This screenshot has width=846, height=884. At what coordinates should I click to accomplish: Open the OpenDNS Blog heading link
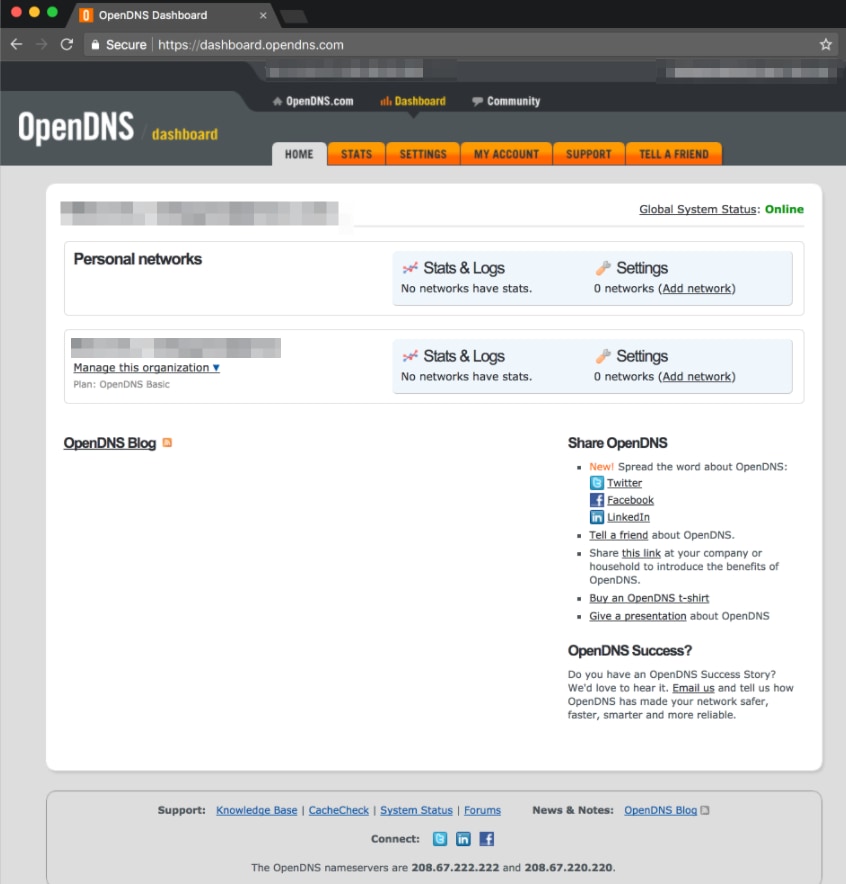[x=110, y=443]
